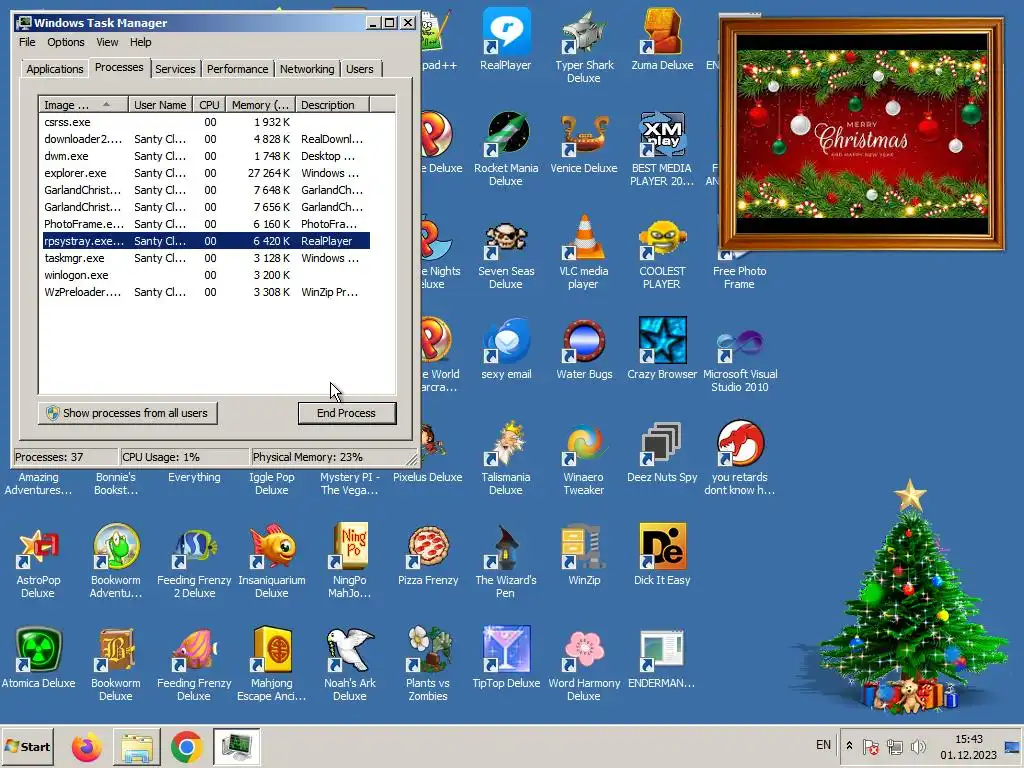The height and width of the screenshot is (768, 1024).
Task: Open the File menu in Task Manager
Action: (27, 42)
